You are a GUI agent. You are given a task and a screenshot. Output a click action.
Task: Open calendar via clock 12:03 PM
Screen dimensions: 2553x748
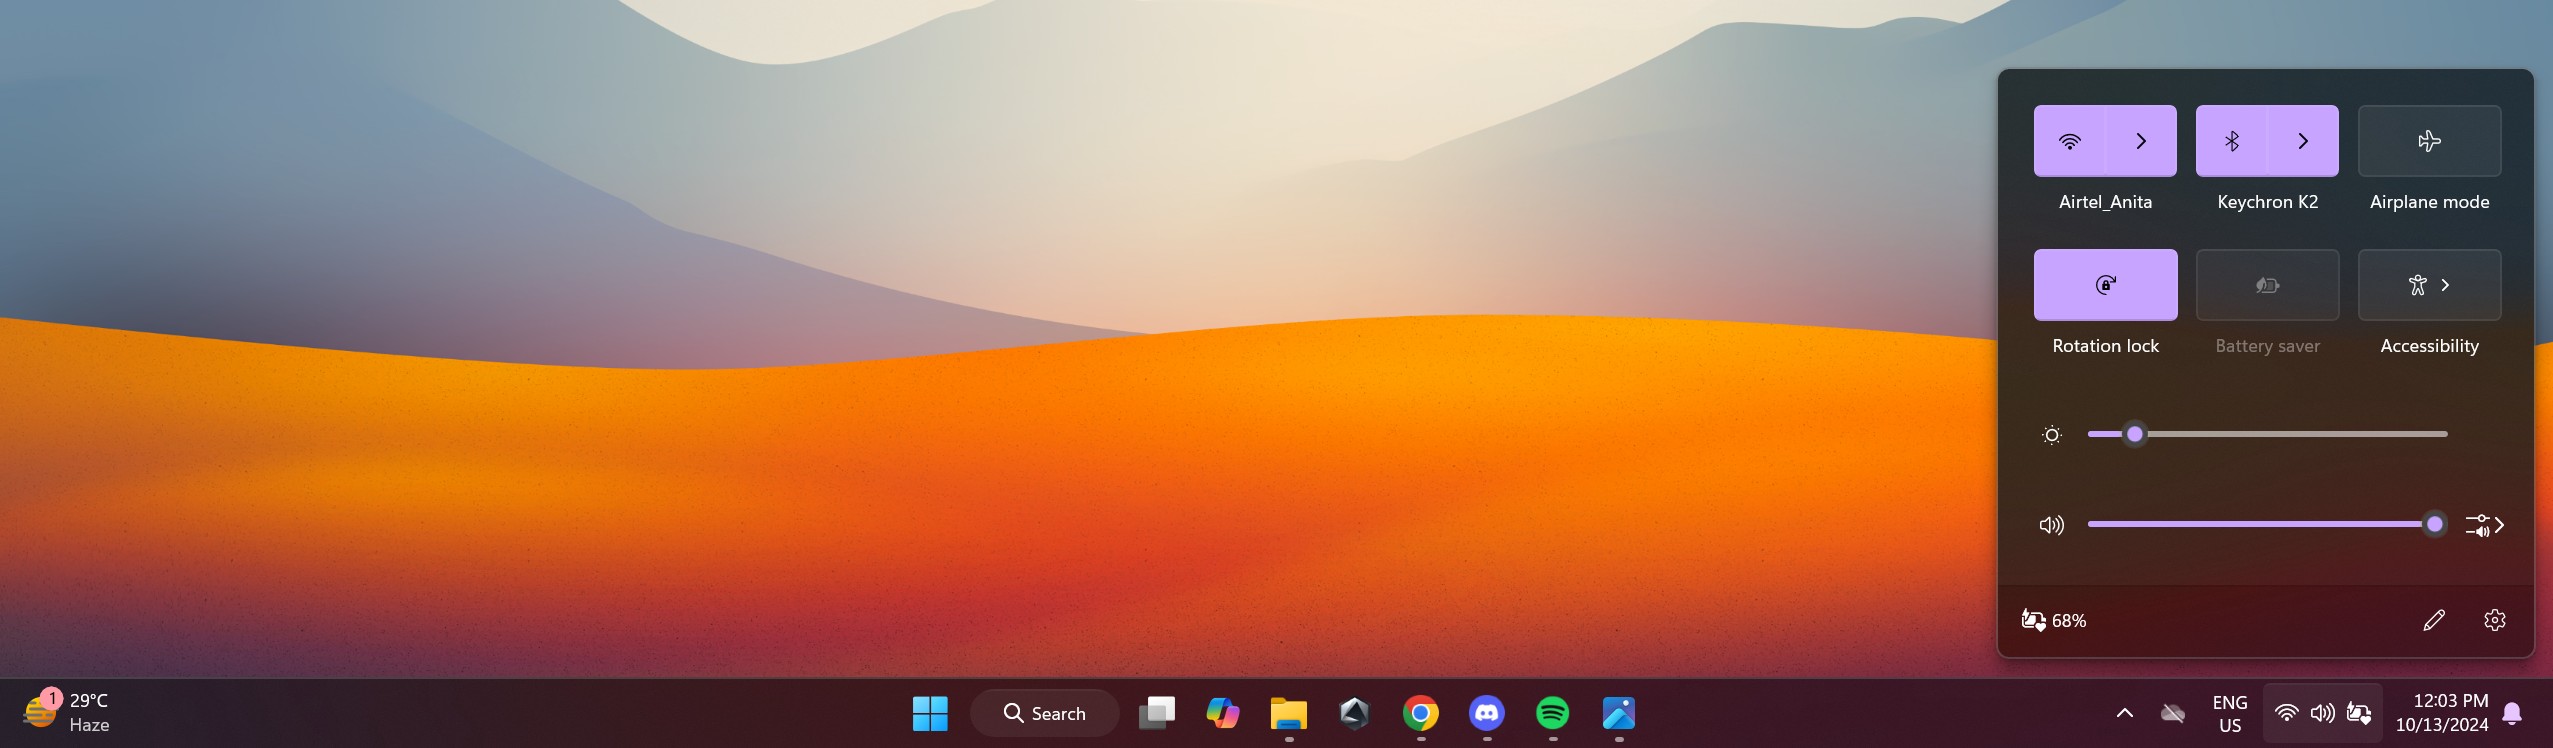tap(2442, 713)
